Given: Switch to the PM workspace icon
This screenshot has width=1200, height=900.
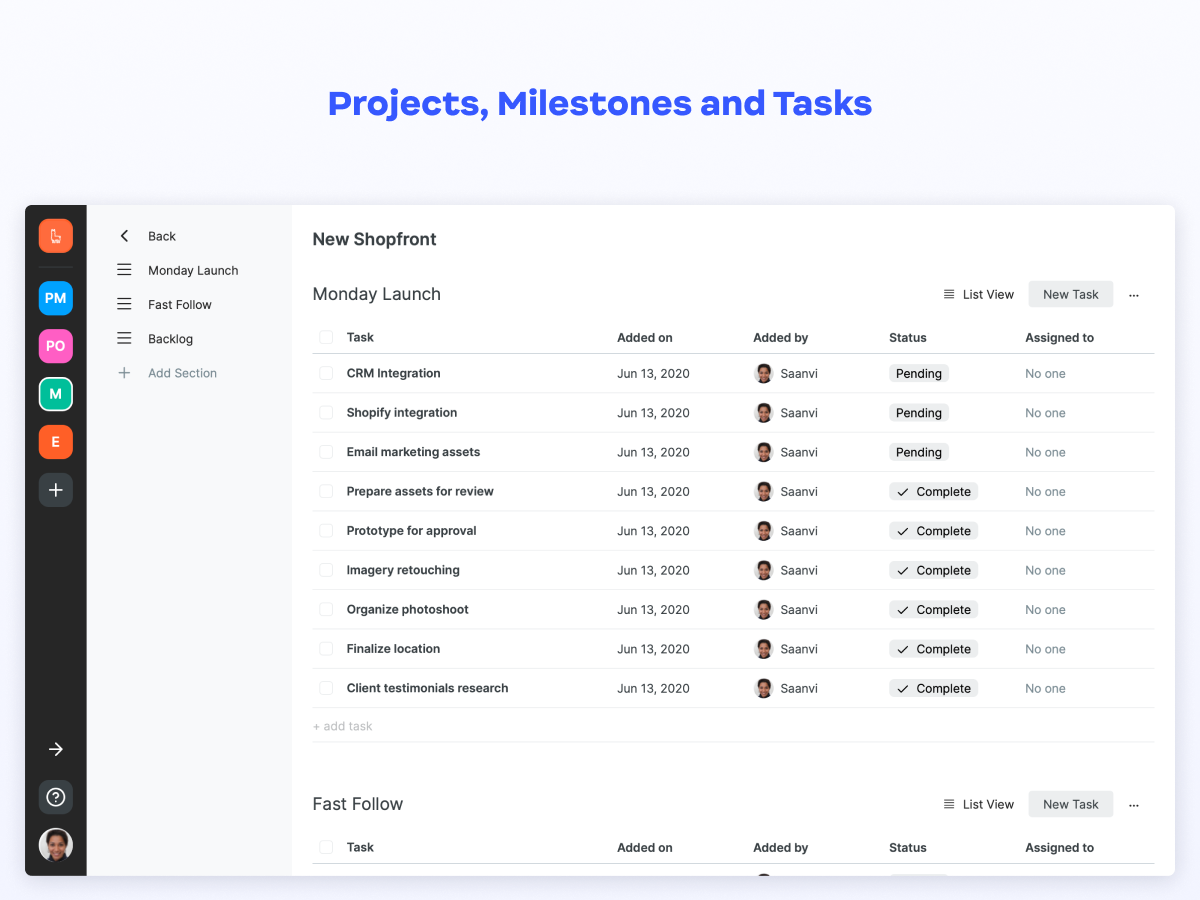Looking at the screenshot, I should click(x=56, y=298).
